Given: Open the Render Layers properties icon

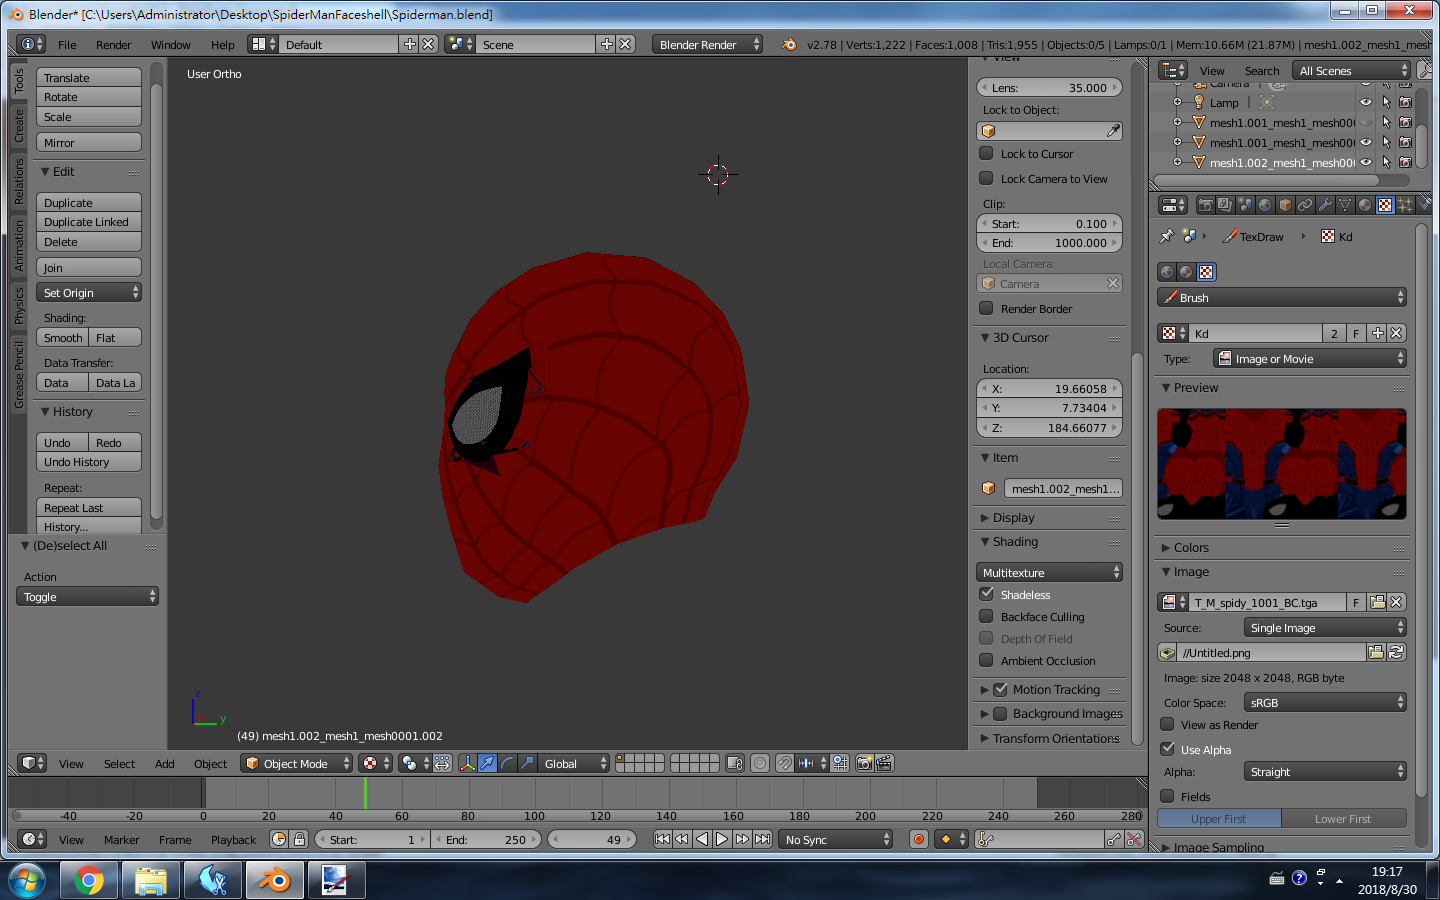Looking at the screenshot, I should [x=1225, y=205].
